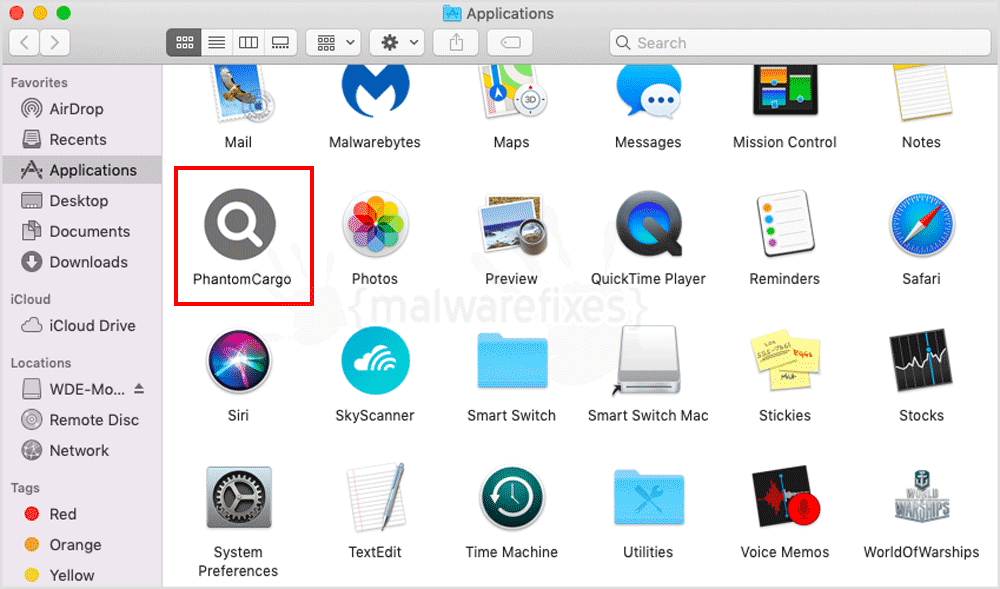Click the Search field
The height and width of the screenshot is (589, 1000).
[800, 43]
